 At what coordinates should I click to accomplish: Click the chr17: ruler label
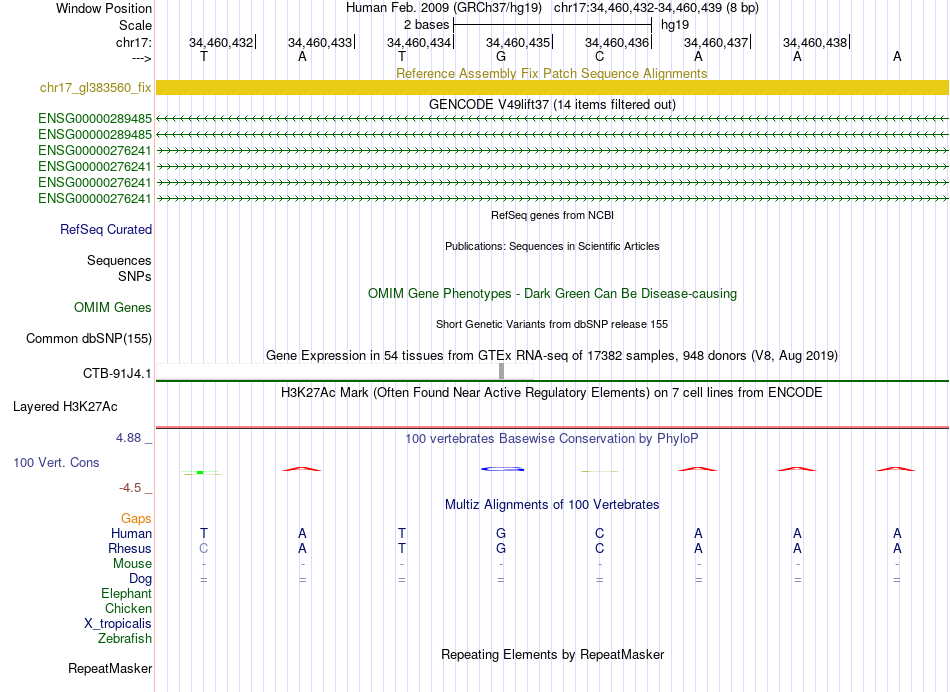(134, 42)
